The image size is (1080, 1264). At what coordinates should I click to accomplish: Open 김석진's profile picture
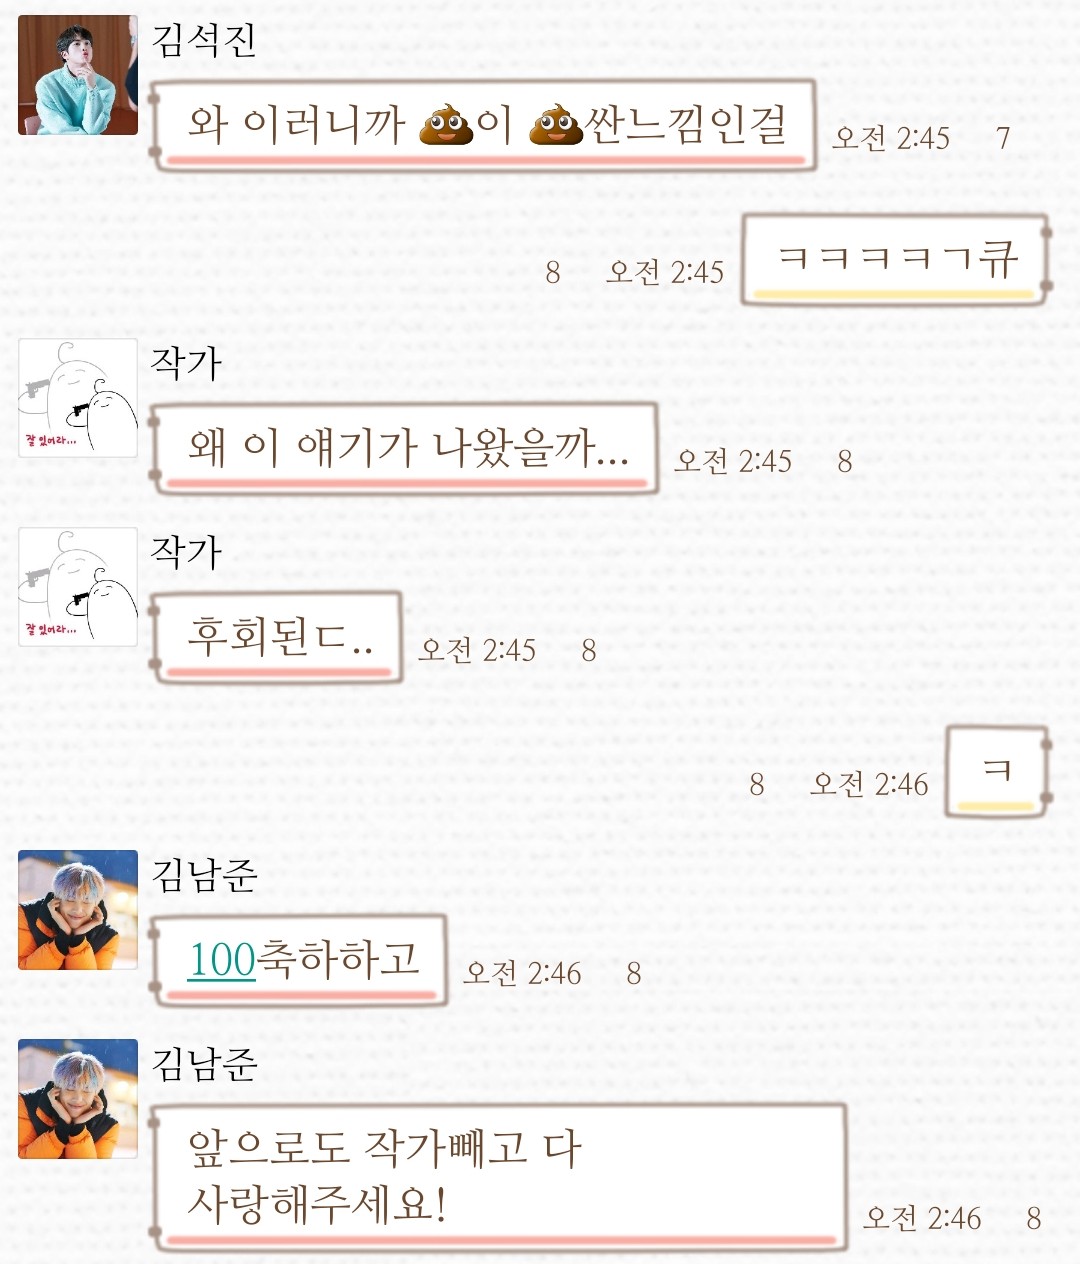pyautogui.click(x=78, y=75)
